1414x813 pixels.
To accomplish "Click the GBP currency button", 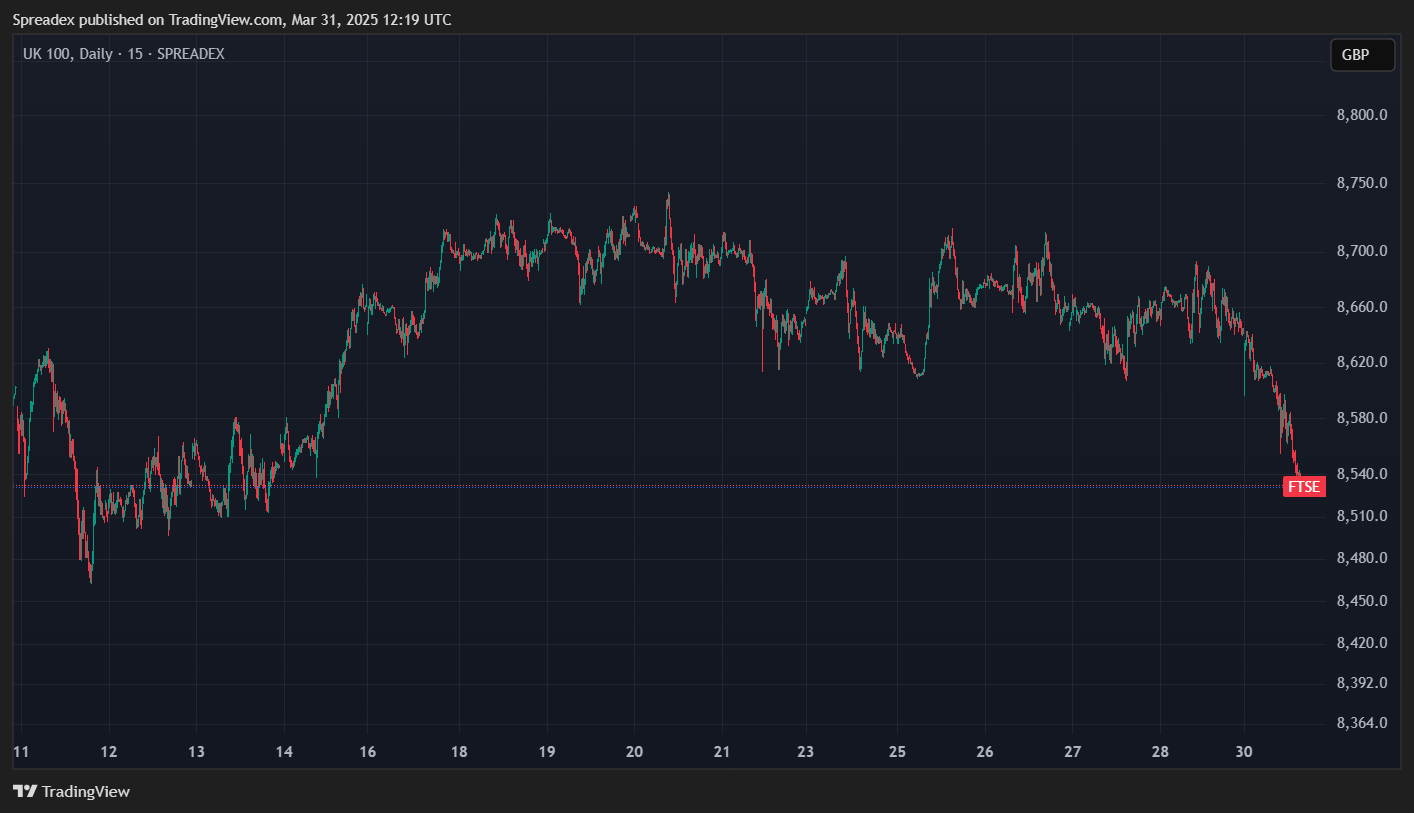I will (1362, 55).
